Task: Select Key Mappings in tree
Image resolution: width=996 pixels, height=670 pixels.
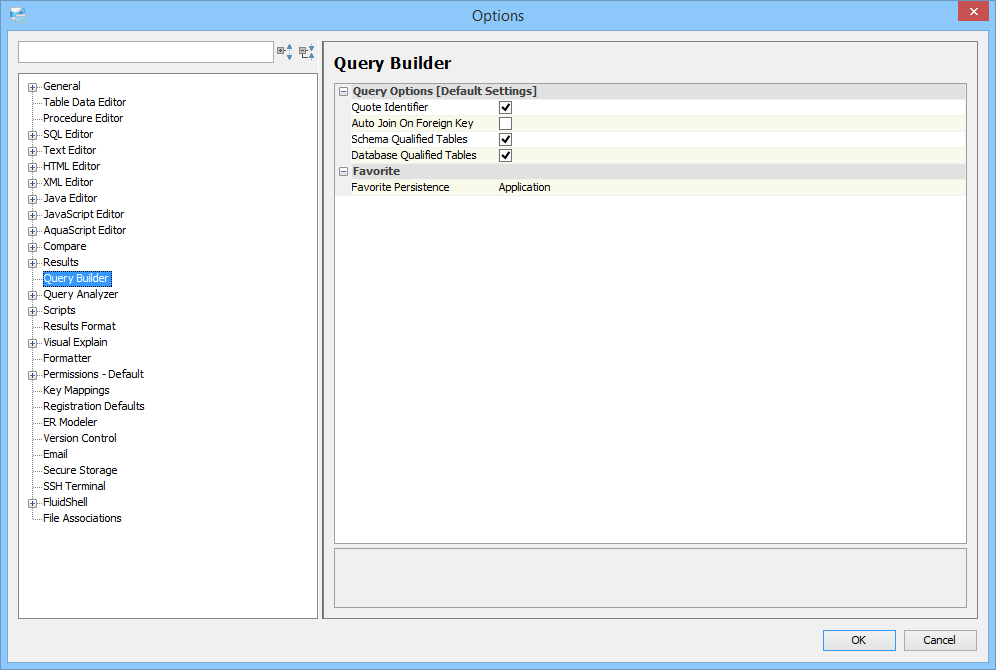Action: point(76,391)
